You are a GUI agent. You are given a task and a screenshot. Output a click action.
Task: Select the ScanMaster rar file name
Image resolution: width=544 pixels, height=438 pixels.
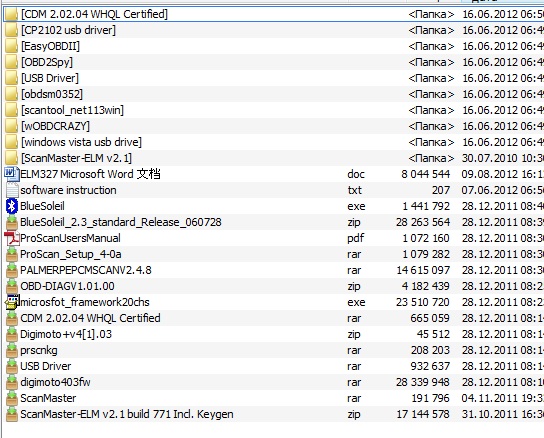48,398
